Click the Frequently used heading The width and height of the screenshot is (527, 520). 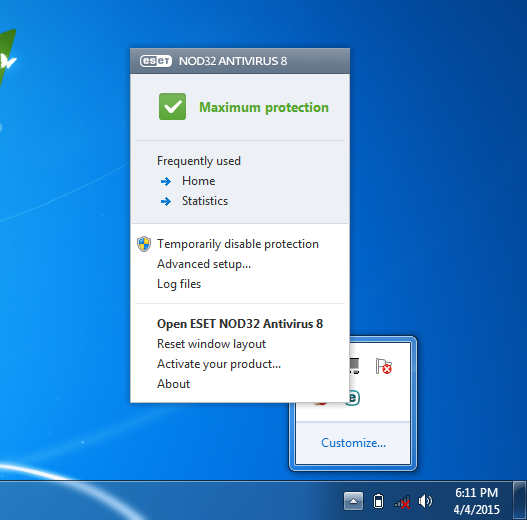pos(199,161)
